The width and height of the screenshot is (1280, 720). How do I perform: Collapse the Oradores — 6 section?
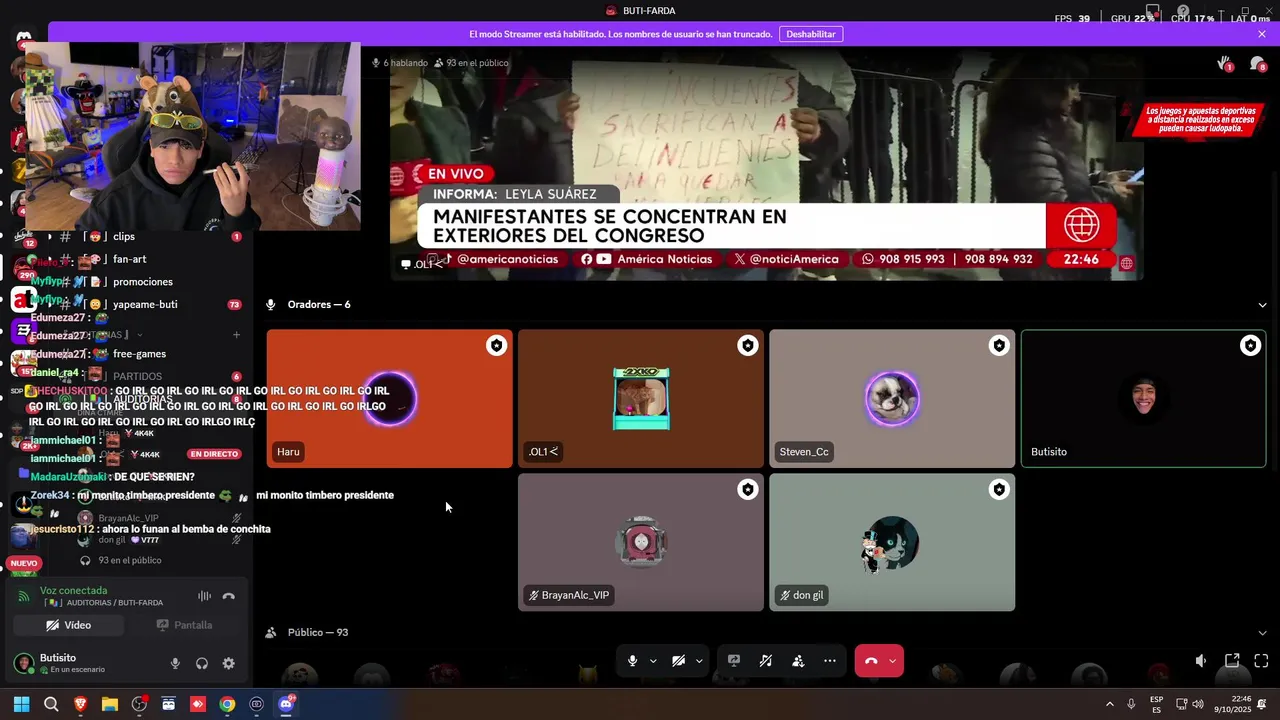(1262, 305)
